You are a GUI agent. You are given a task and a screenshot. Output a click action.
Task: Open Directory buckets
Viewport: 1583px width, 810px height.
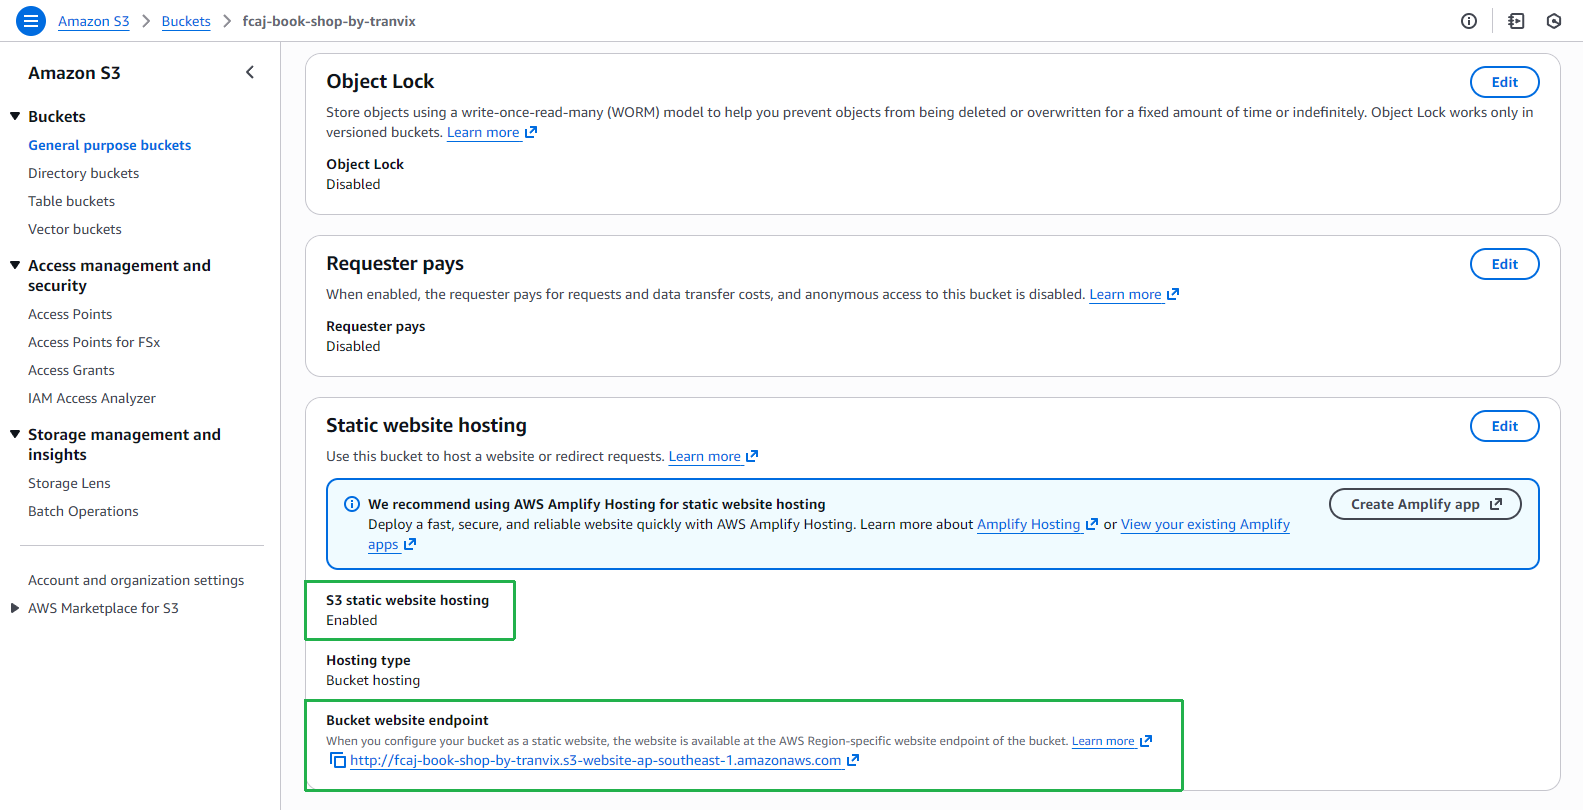[83, 173]
